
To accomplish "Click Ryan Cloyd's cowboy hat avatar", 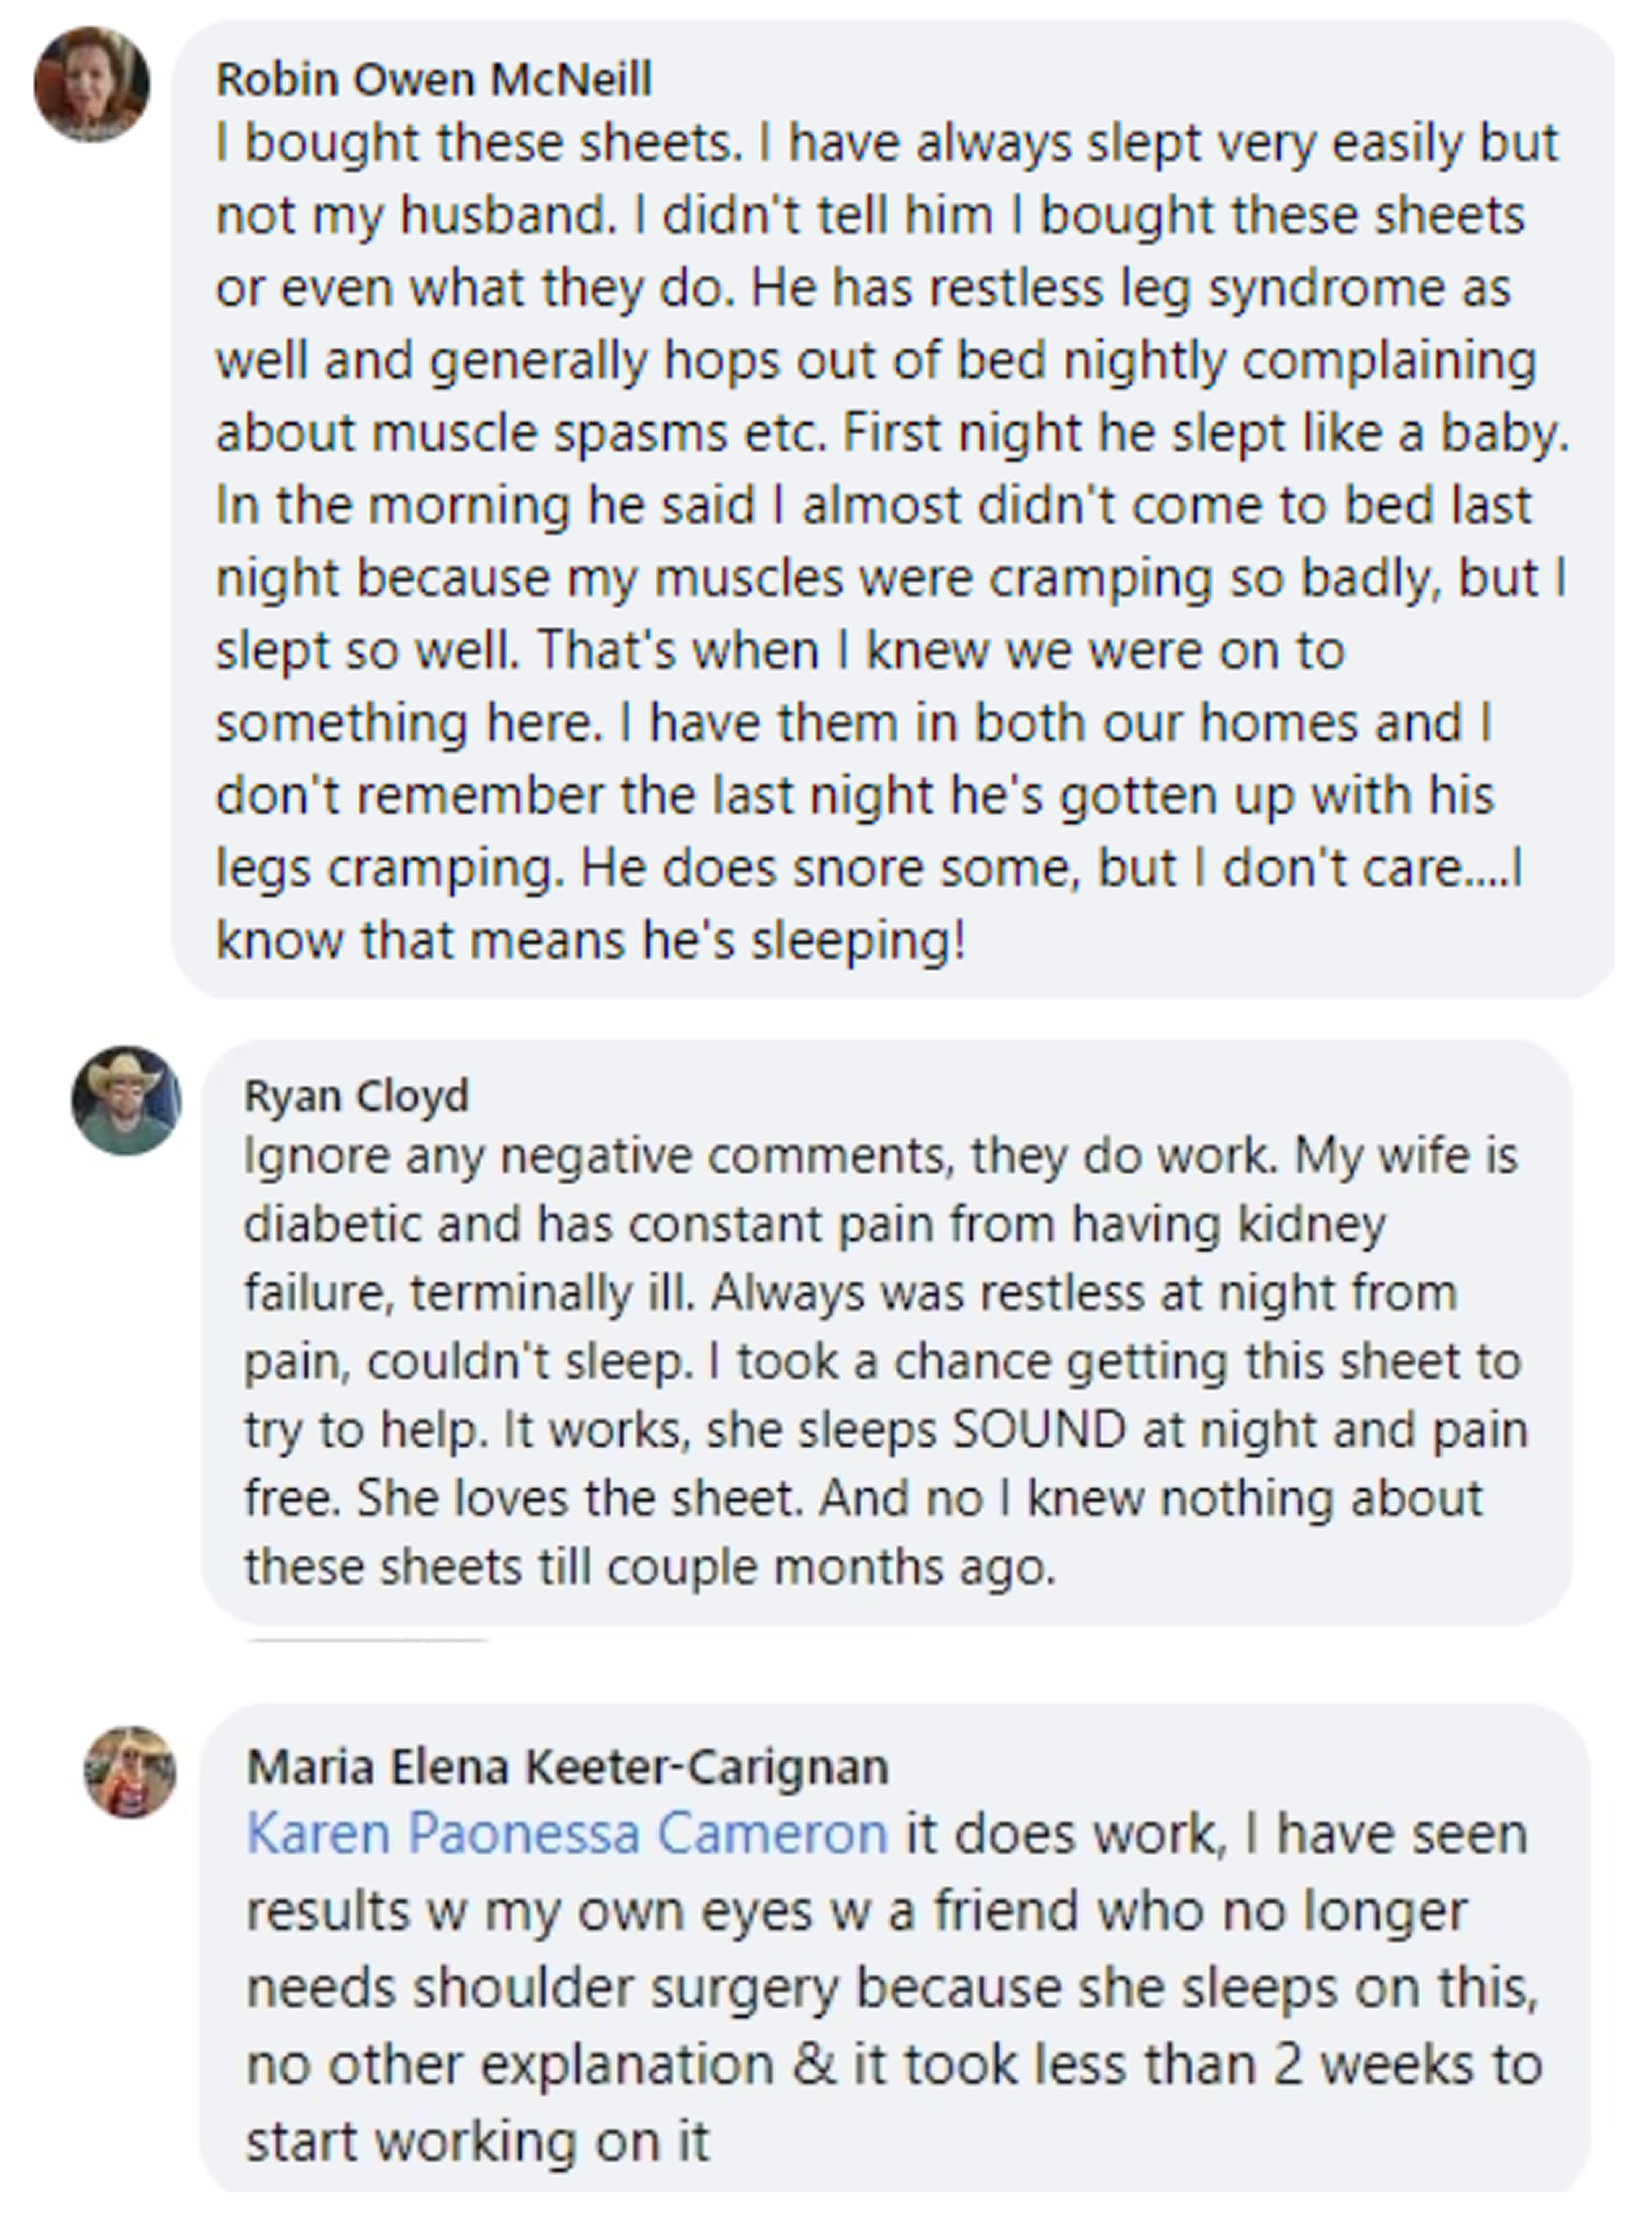I will click(x=127, y=1101).
